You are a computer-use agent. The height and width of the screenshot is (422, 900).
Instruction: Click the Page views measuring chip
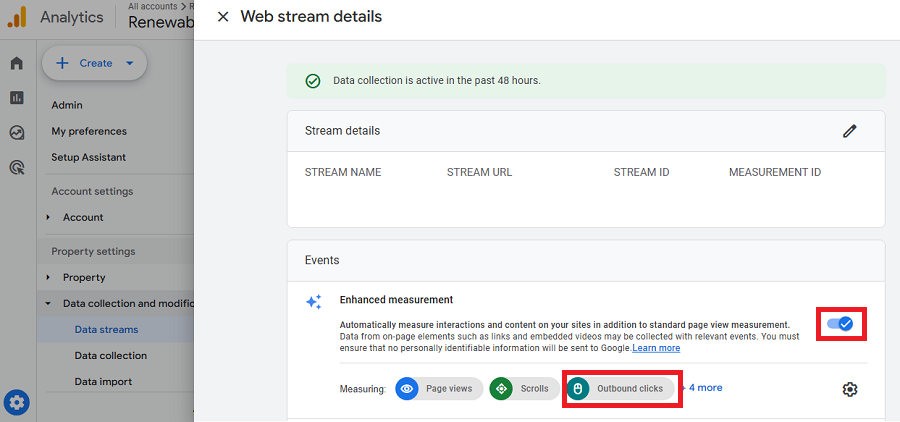pyautogui.click(x=439, y=389)
